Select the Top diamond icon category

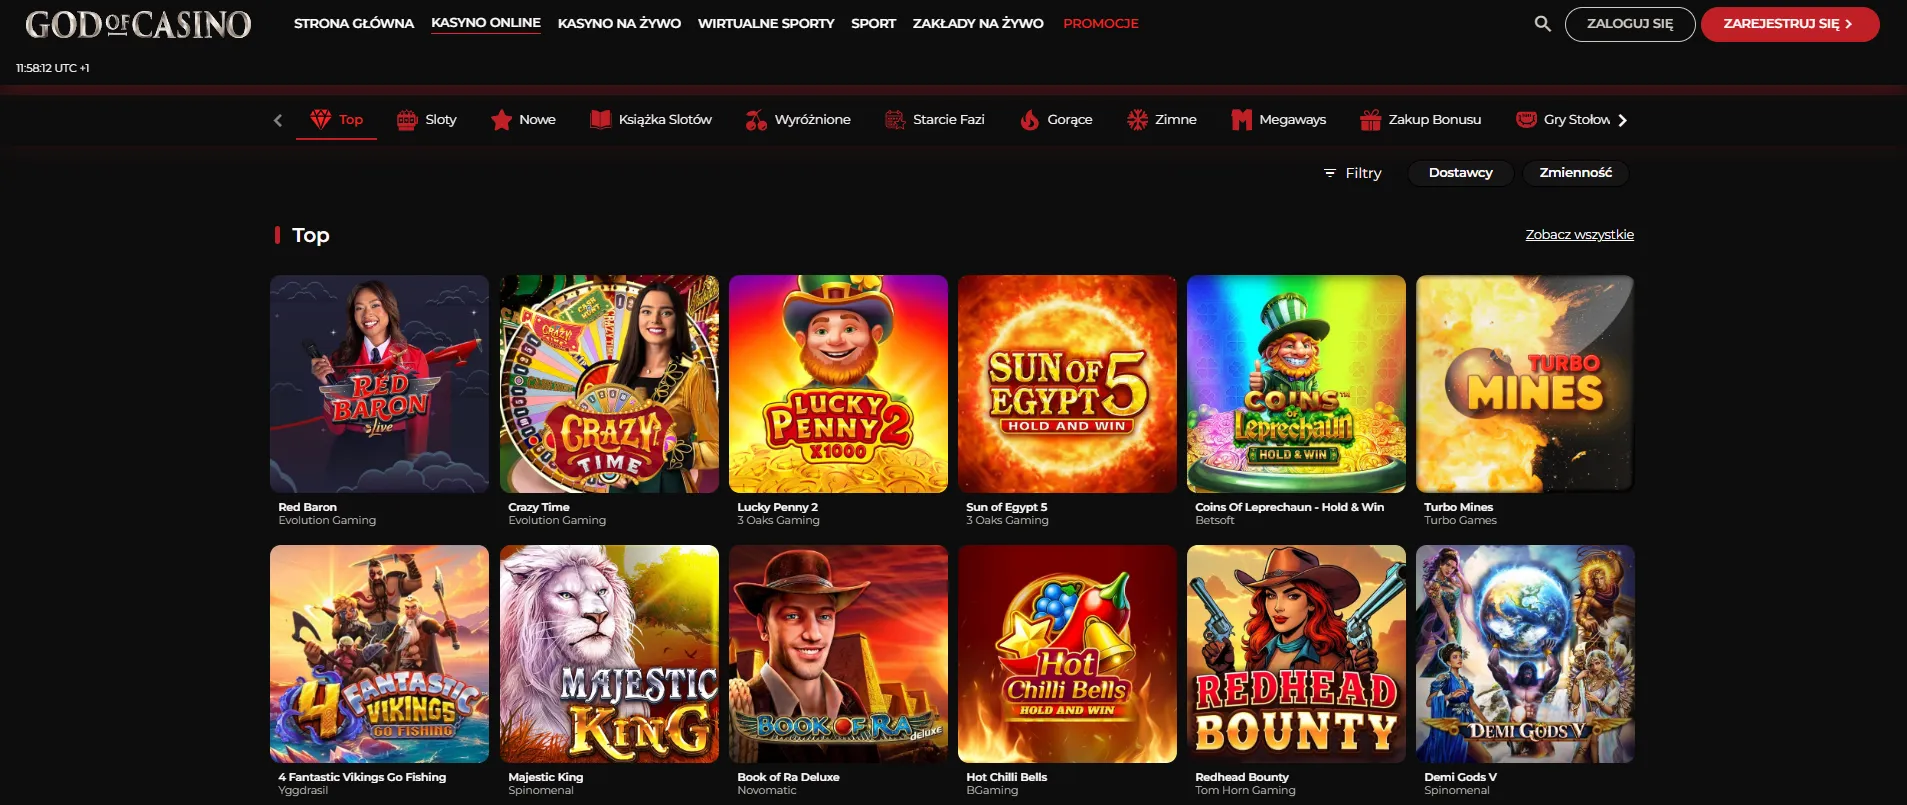pyautogui.click(x=320, y=119)
